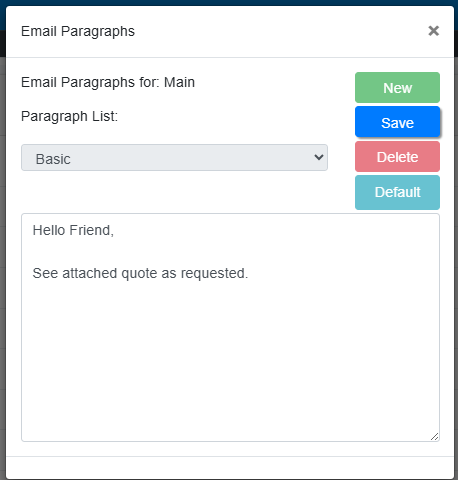
Task: Expand the dropdown chevron arrow
Action: 319,157
